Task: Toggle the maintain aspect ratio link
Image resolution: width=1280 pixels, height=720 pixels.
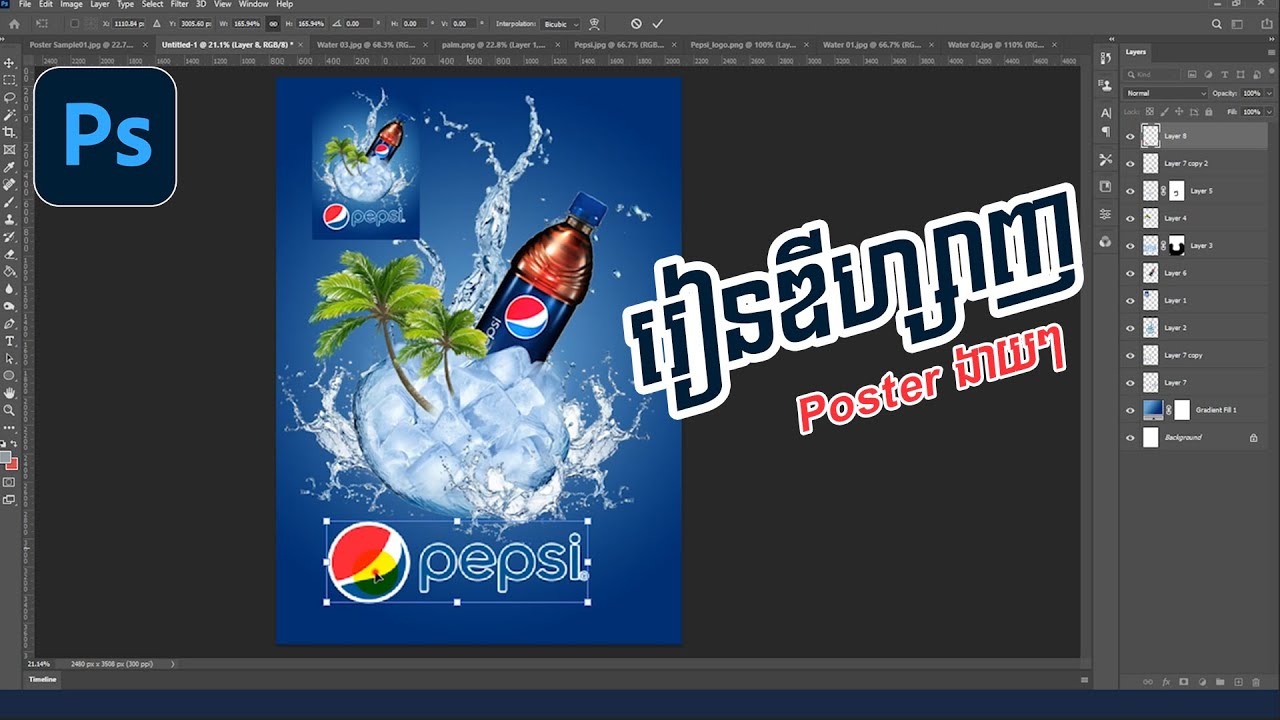Action: click(272, 23)
